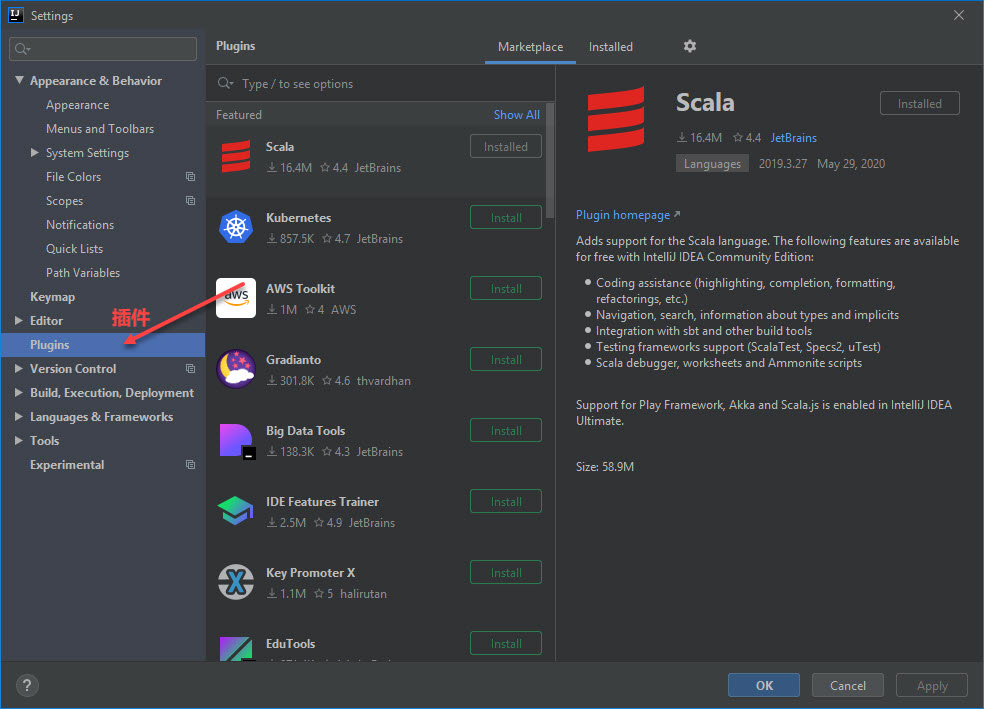Click the IDE Features Trainer icon

[x=235, y=511]
